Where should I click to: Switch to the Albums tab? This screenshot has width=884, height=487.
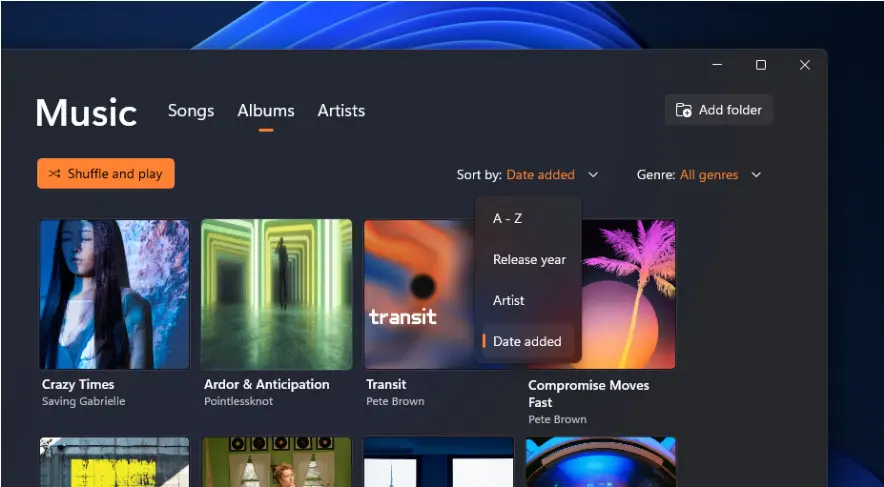(266, 110)
